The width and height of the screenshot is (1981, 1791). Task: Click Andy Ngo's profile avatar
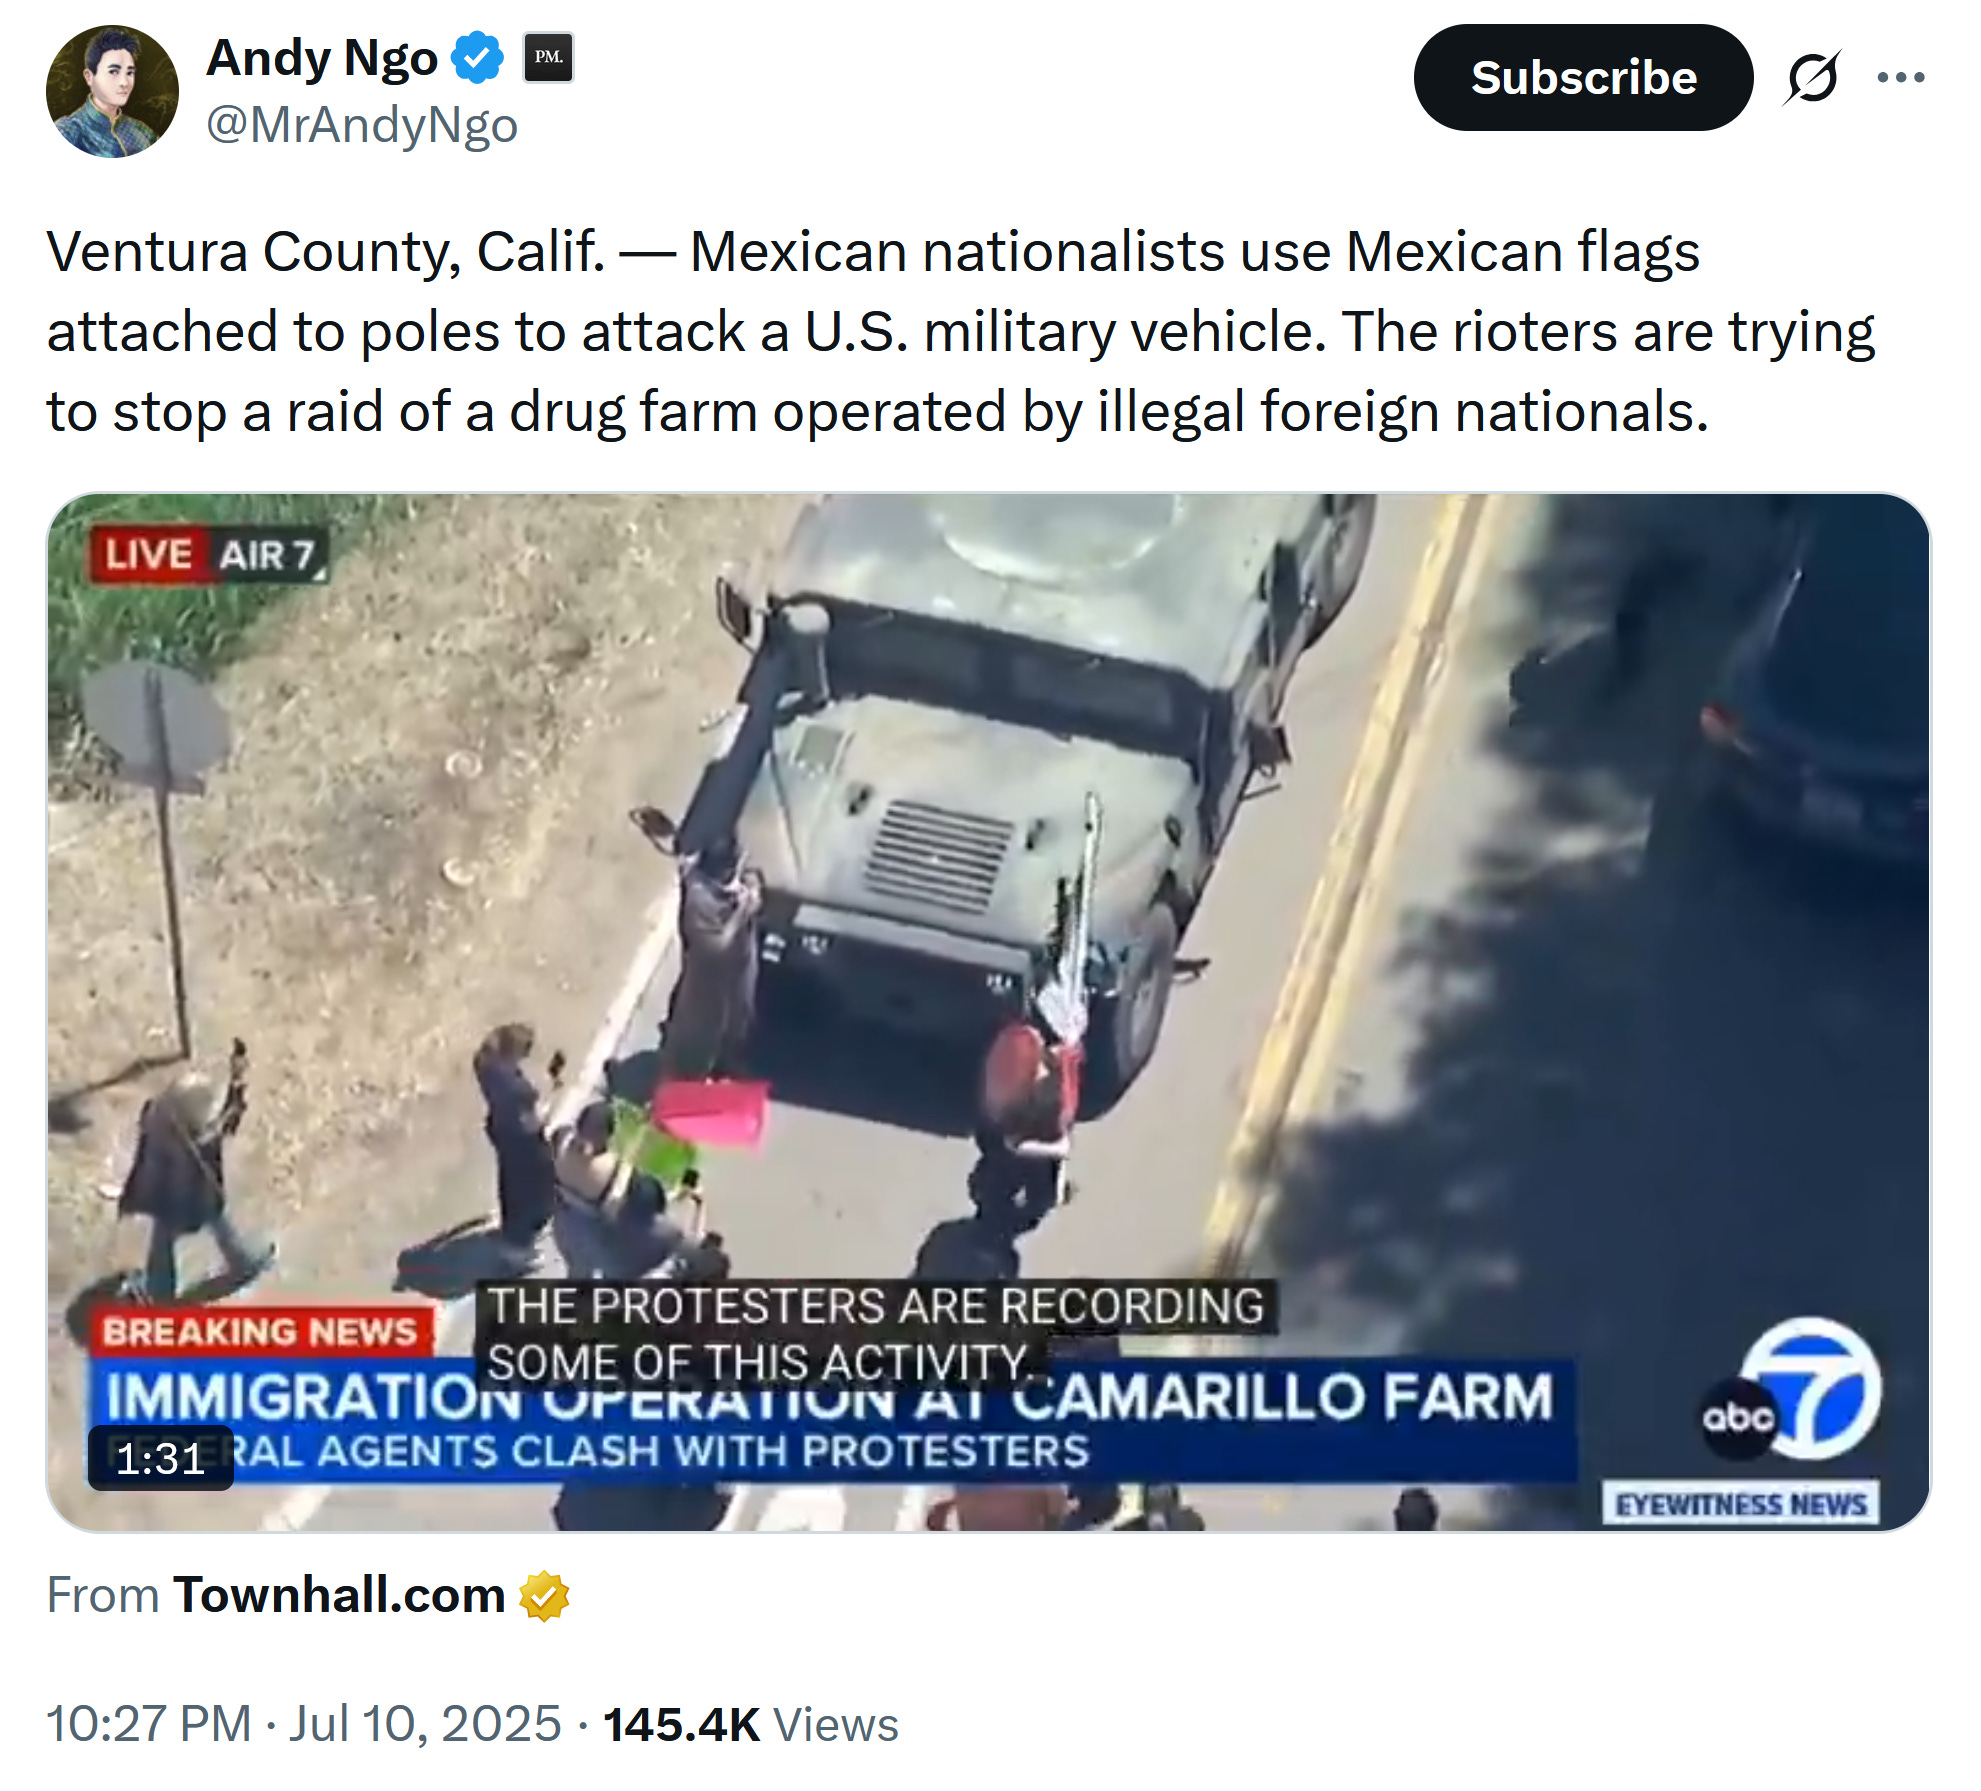tap(112, 91)
